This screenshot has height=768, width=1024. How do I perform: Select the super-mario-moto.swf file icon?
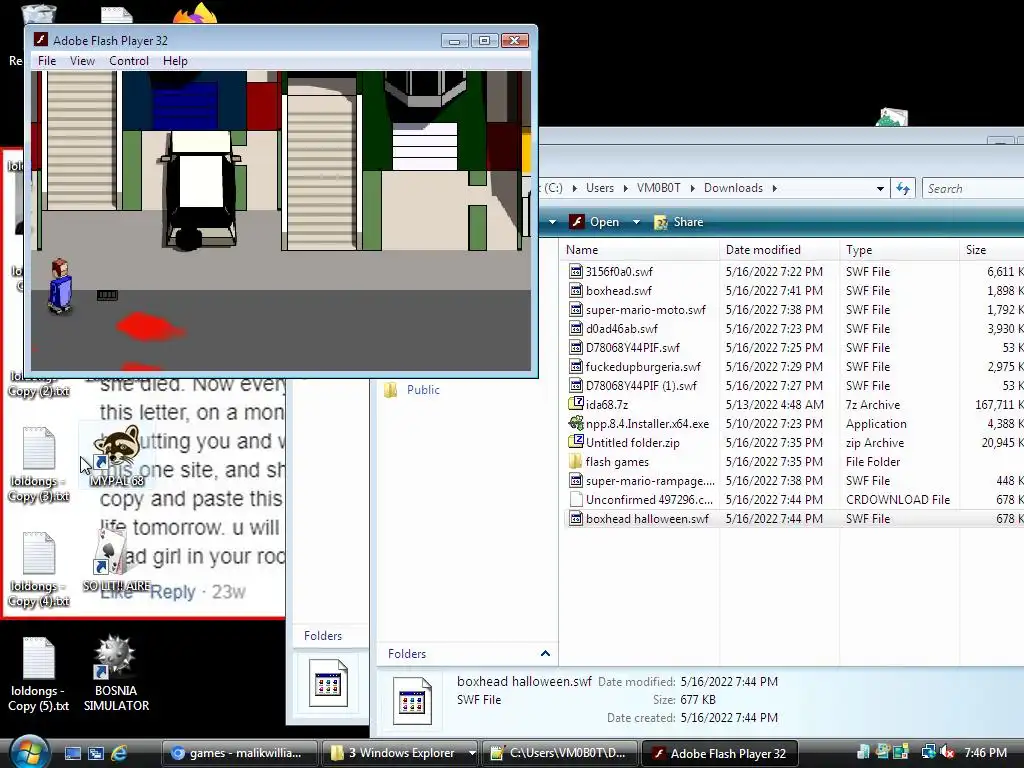(x=575, y=309)
